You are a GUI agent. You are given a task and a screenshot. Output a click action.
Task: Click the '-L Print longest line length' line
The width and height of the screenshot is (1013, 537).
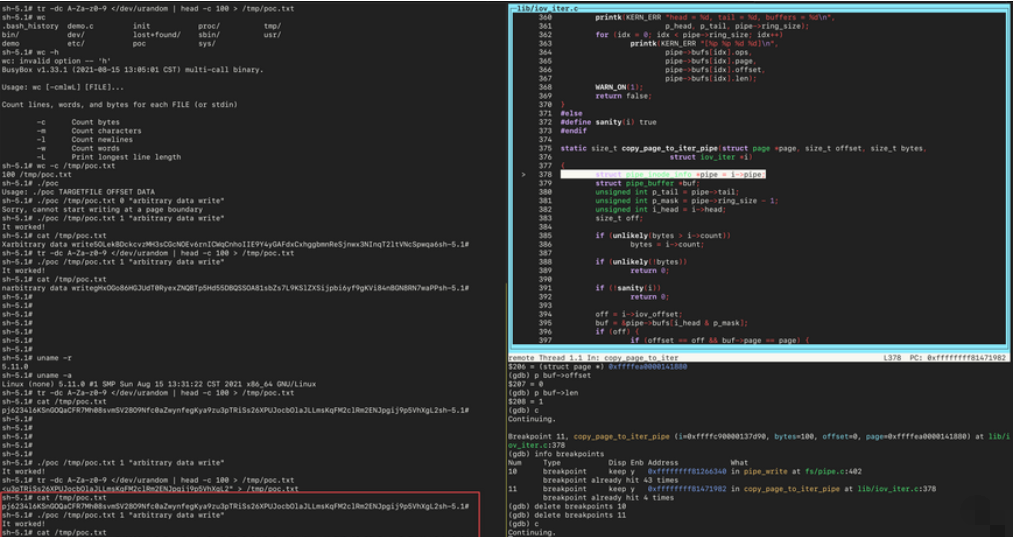109,157
